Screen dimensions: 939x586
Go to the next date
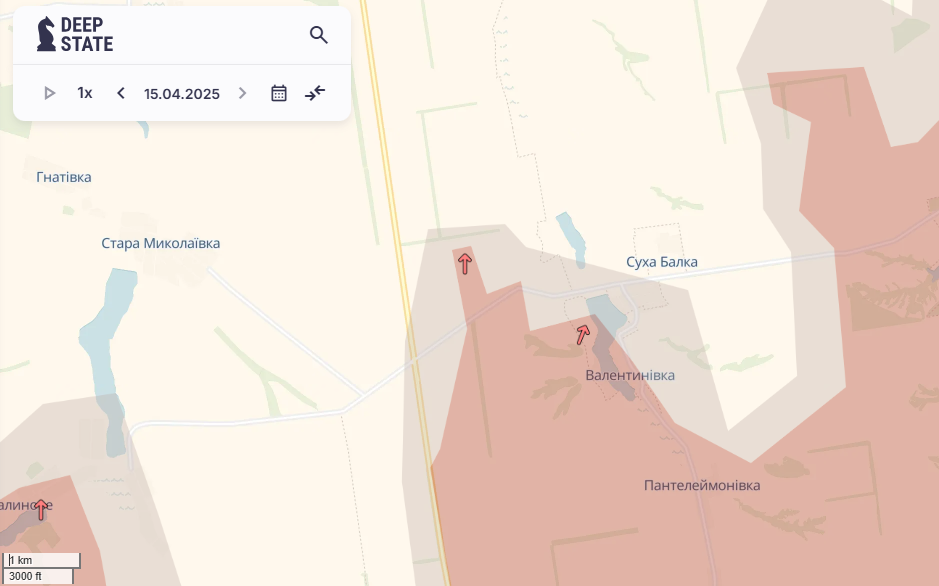(x=242, y=93)
